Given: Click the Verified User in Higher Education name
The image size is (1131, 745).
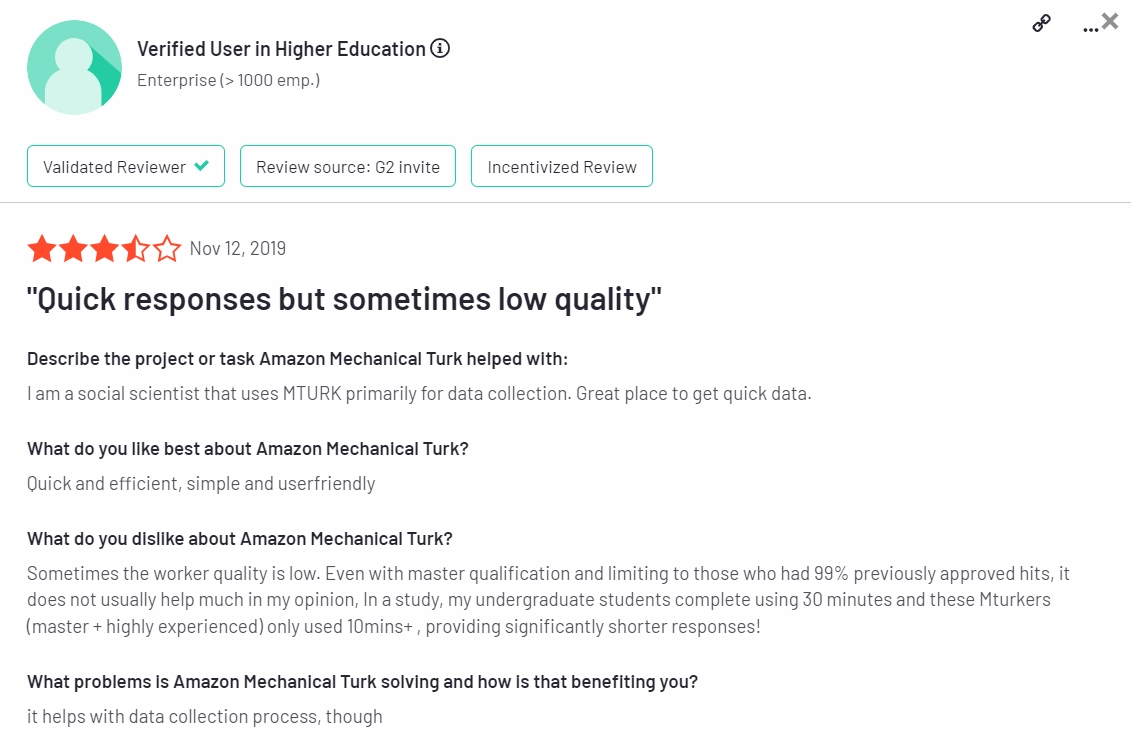Looking at the screenshot, I should 281,49.
